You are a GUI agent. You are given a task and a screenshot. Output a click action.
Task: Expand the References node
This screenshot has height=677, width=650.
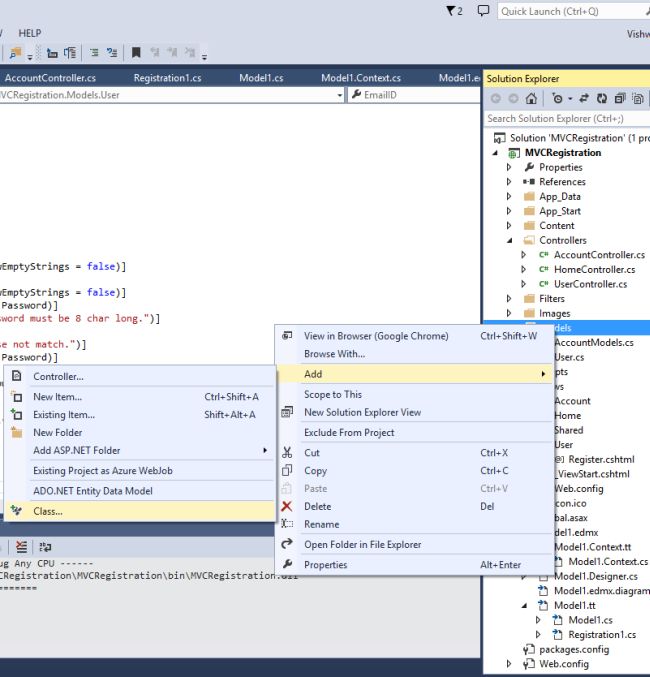click(509, 182)
